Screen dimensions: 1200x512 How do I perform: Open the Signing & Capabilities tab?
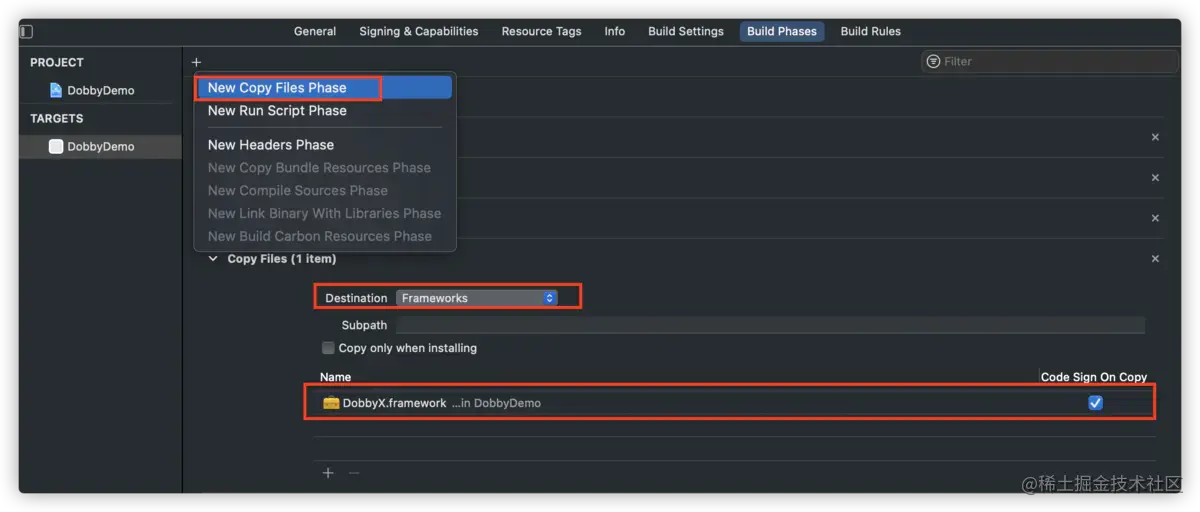click(x=418, y=31)
